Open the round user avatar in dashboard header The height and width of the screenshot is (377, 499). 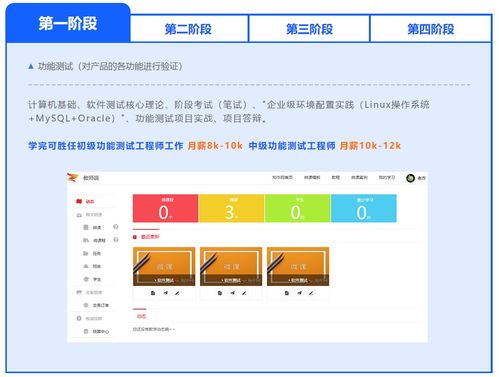(x=410, y=178)
